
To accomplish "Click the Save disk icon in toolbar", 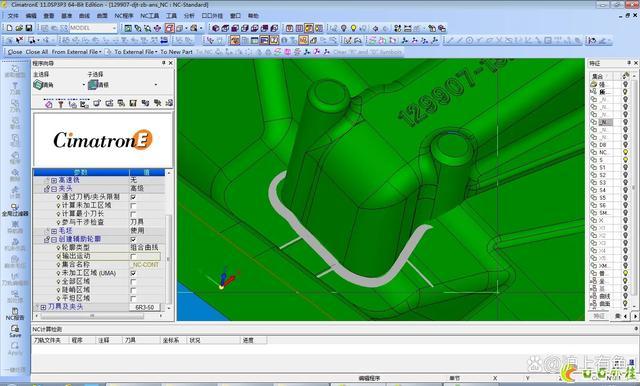I will click(x=29, y=28).
